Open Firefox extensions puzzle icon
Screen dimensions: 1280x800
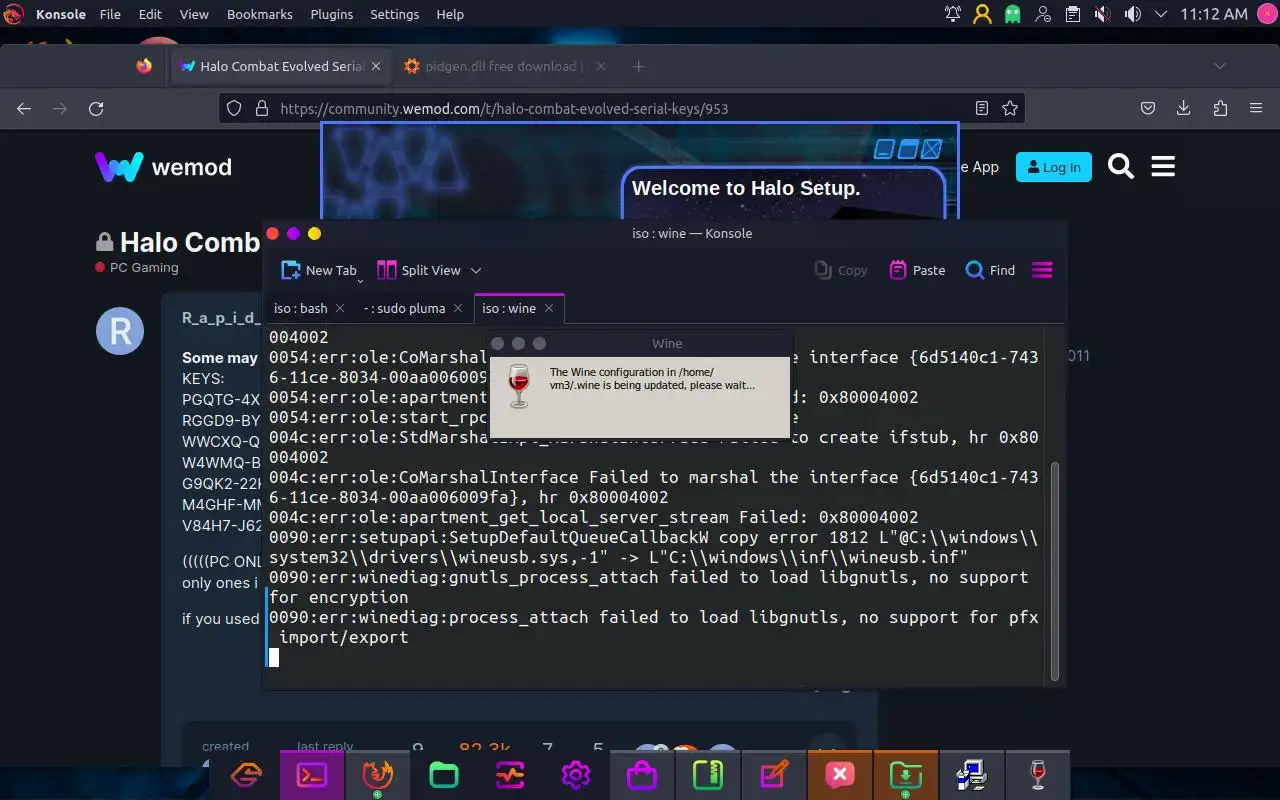click(x=1220, y=108)
